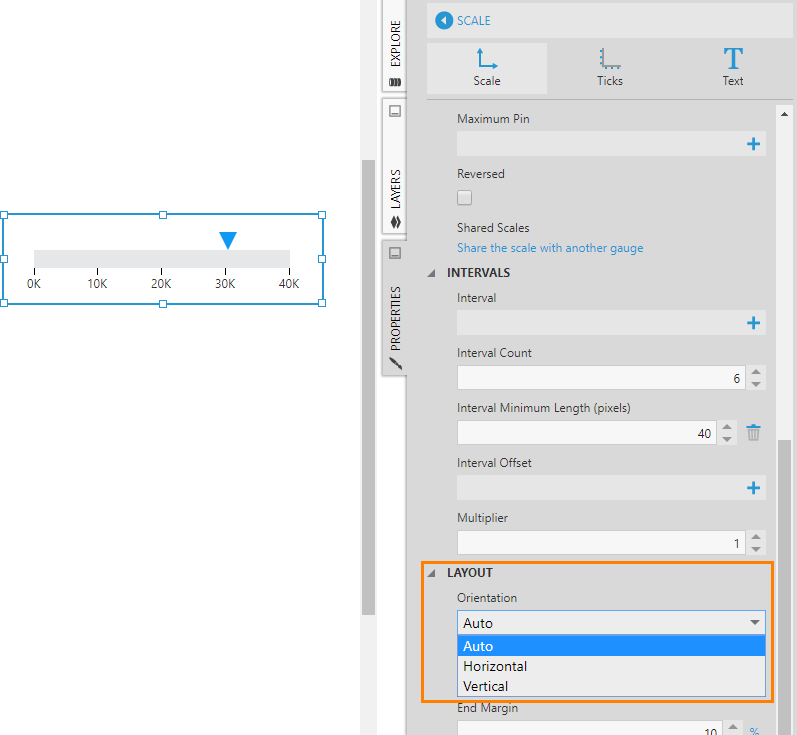Decrease Interval Minimum Length with down arrow
This screenshot has width=797, height=735.
727,438
